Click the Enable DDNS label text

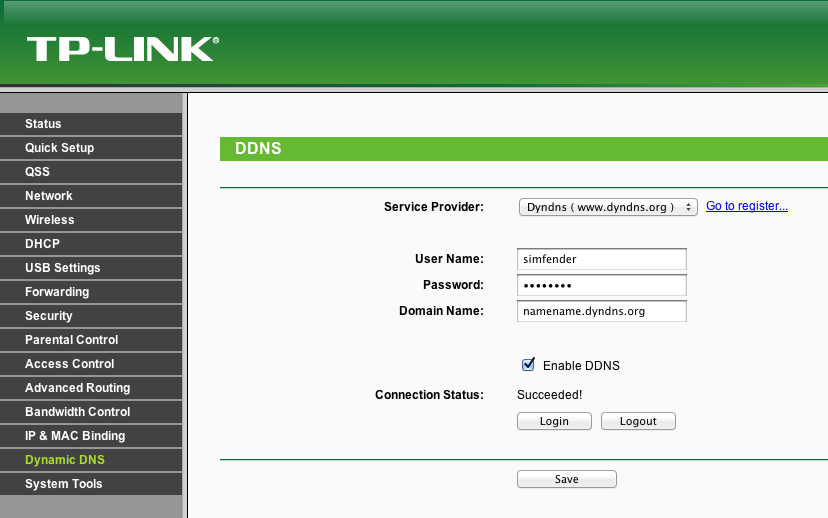point(581,365)
